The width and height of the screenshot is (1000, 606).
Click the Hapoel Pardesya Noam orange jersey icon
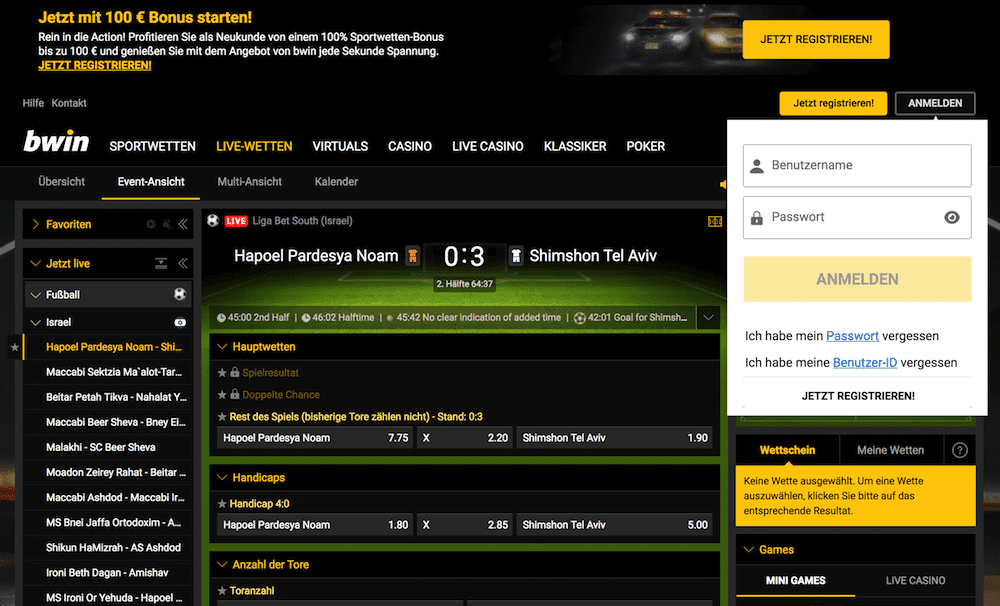click(413, 256)
